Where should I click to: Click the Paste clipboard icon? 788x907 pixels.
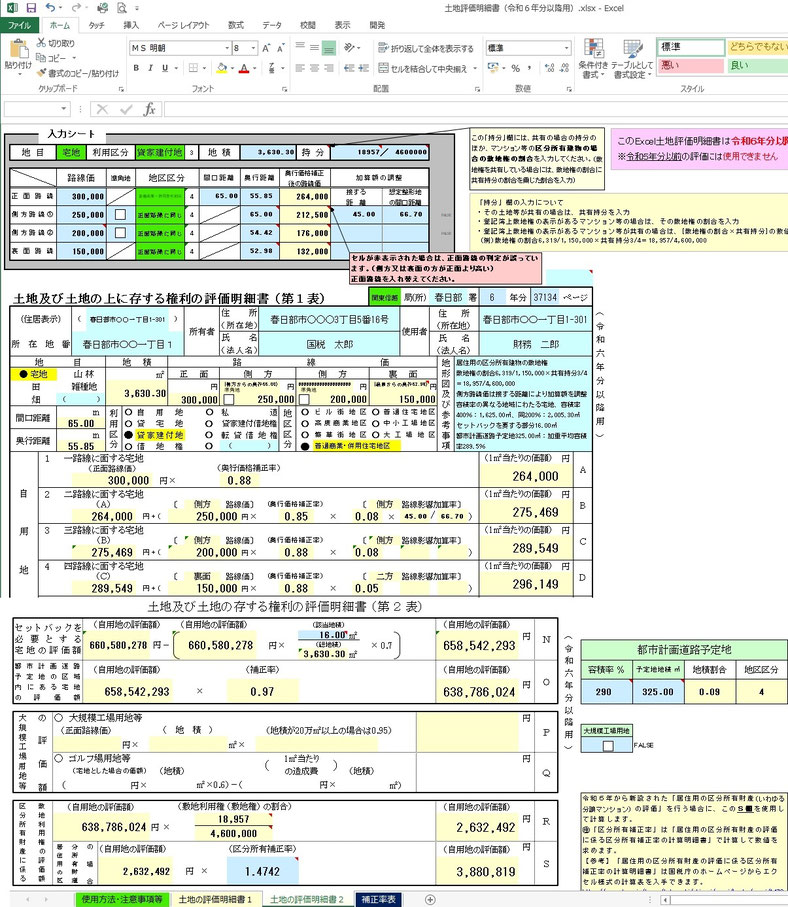(x=18, y=49)
